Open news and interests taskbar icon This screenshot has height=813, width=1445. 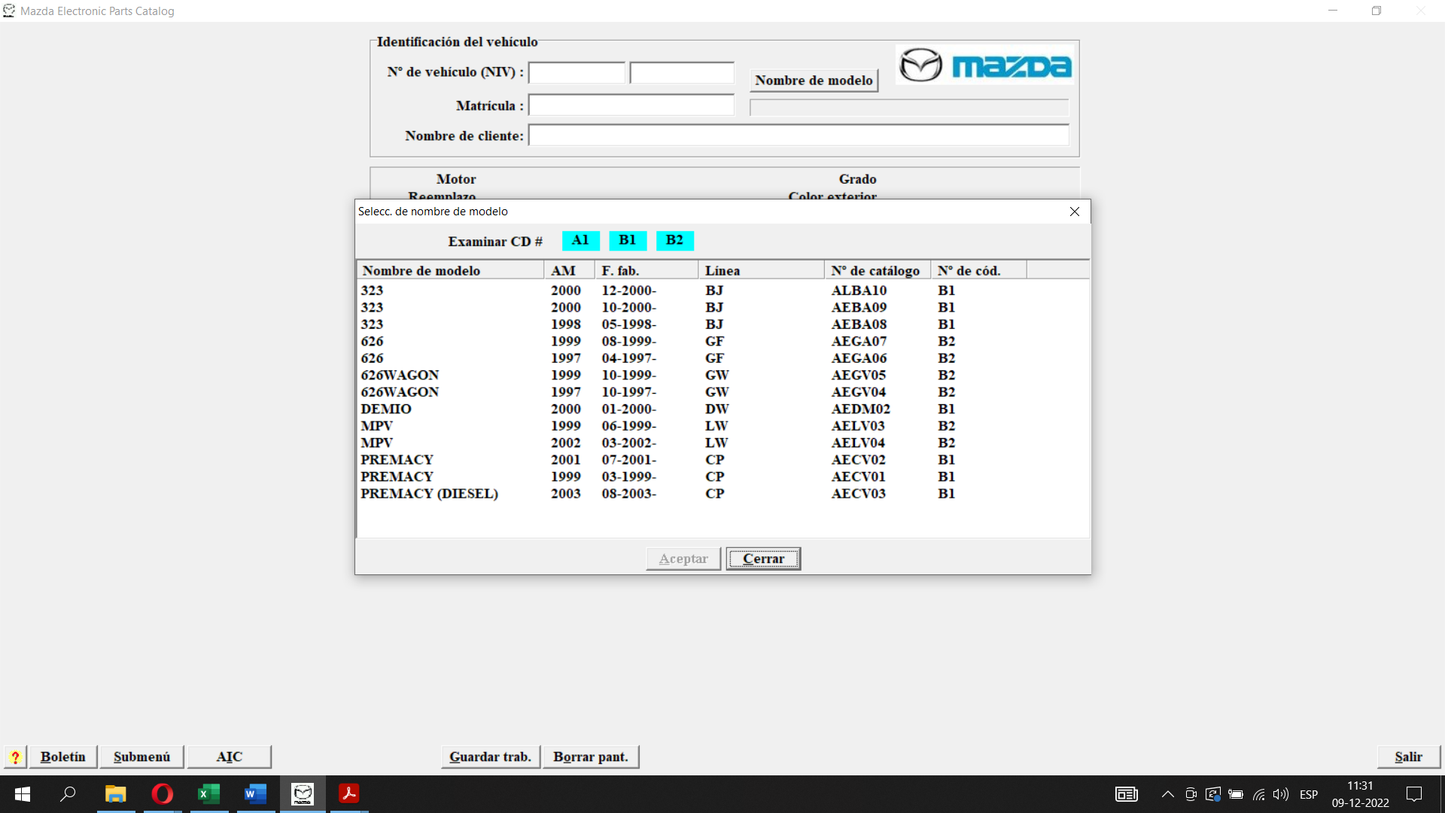(1126, 794)
